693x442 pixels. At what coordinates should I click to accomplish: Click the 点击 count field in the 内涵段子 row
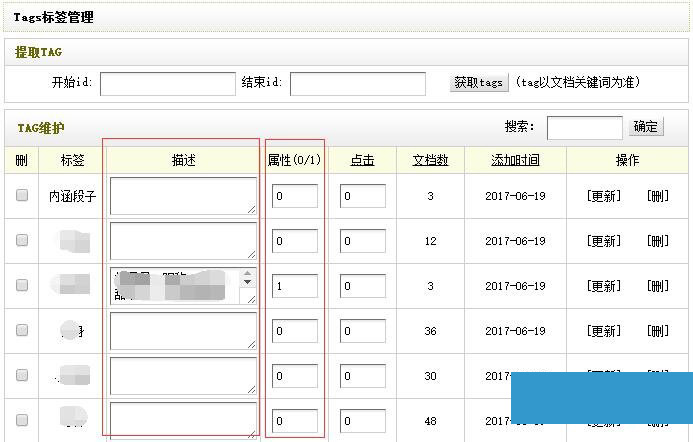[362, 196]
